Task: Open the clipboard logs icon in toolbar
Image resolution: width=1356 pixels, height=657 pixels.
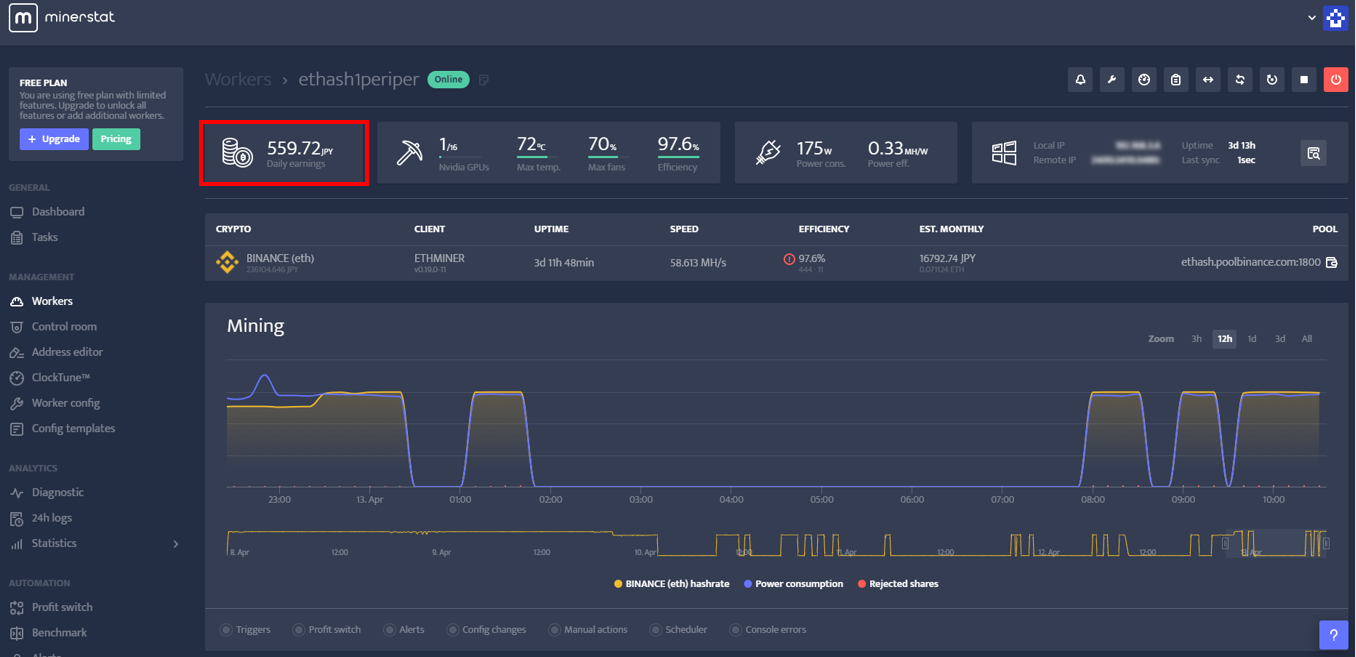Action: (1176, 79)
